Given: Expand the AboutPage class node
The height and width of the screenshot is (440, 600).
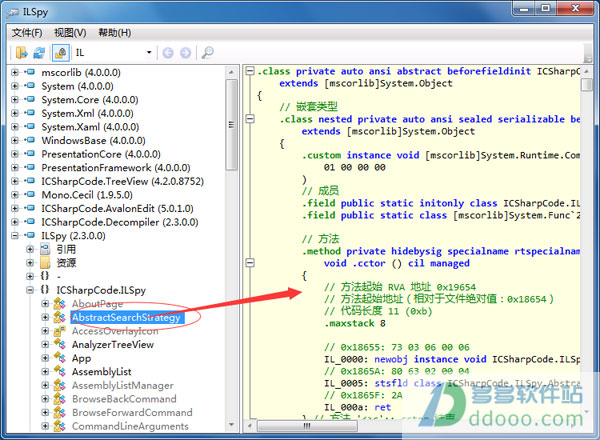Looking at the screenshot, I should coord(45,304).
